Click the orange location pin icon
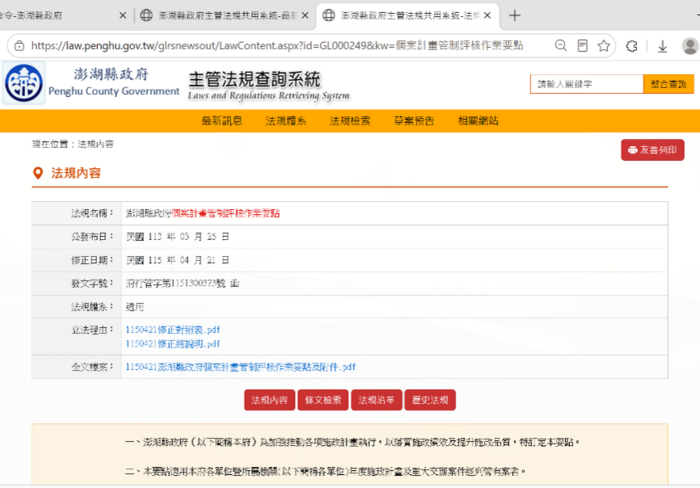700x488 pixels. (x=38, y=173)
